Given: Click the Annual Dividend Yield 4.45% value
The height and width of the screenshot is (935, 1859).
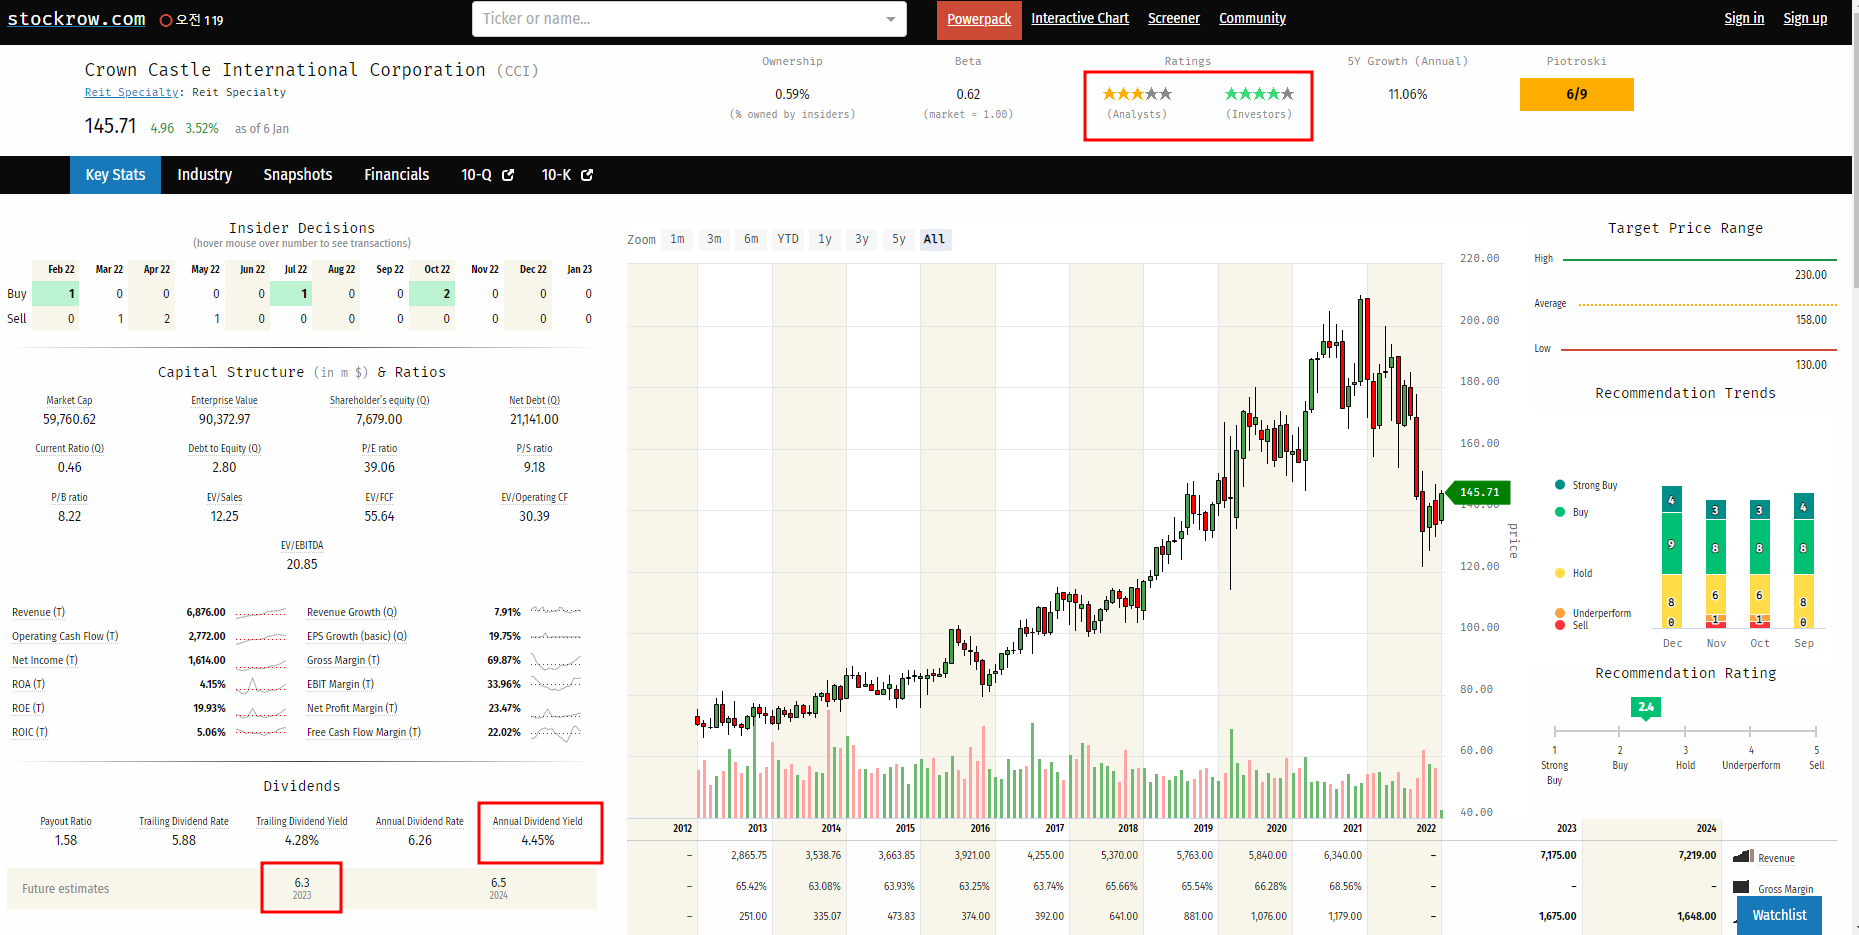Looking at the screenshot, I should click(538, 841).
